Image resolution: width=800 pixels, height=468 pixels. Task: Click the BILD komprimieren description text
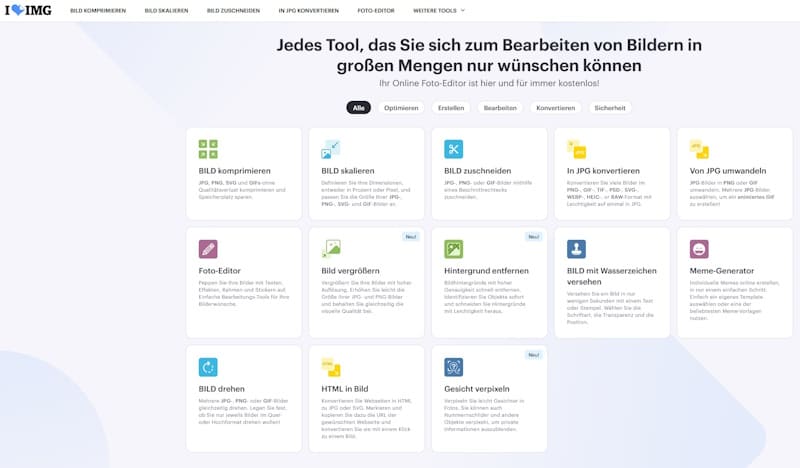pyautogui.click(x=243, y=190)
